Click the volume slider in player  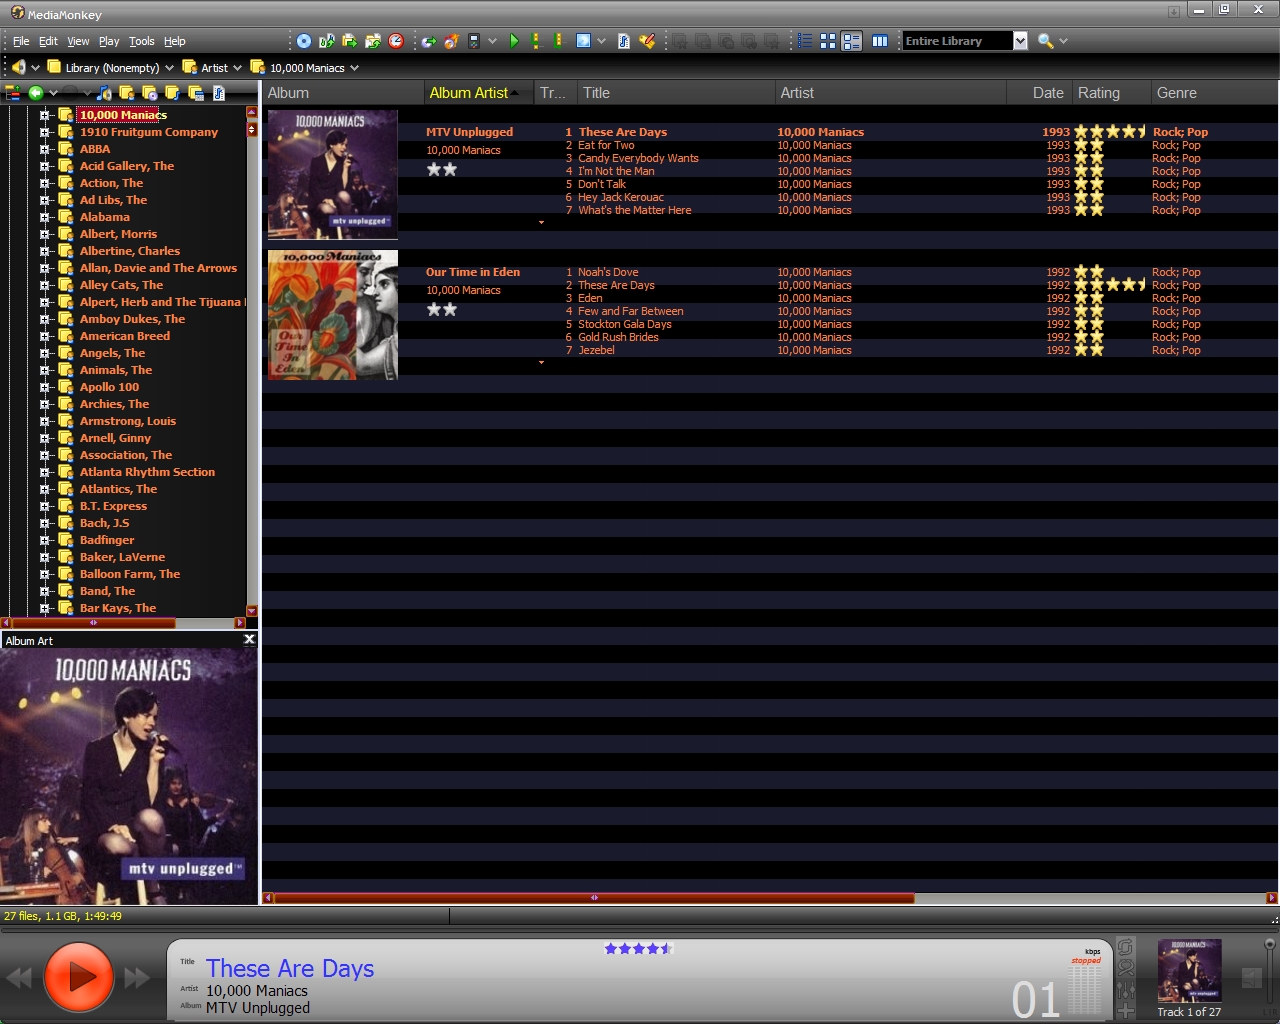(x=1269, y=975)
